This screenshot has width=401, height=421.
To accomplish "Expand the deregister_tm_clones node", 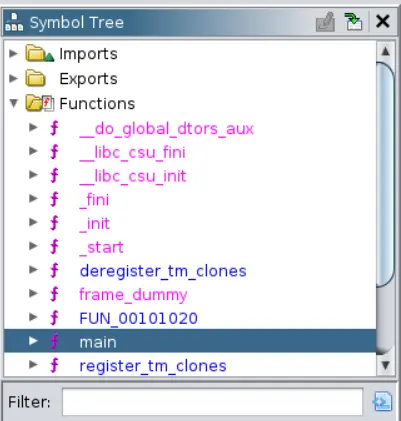I will click(33, 269).
